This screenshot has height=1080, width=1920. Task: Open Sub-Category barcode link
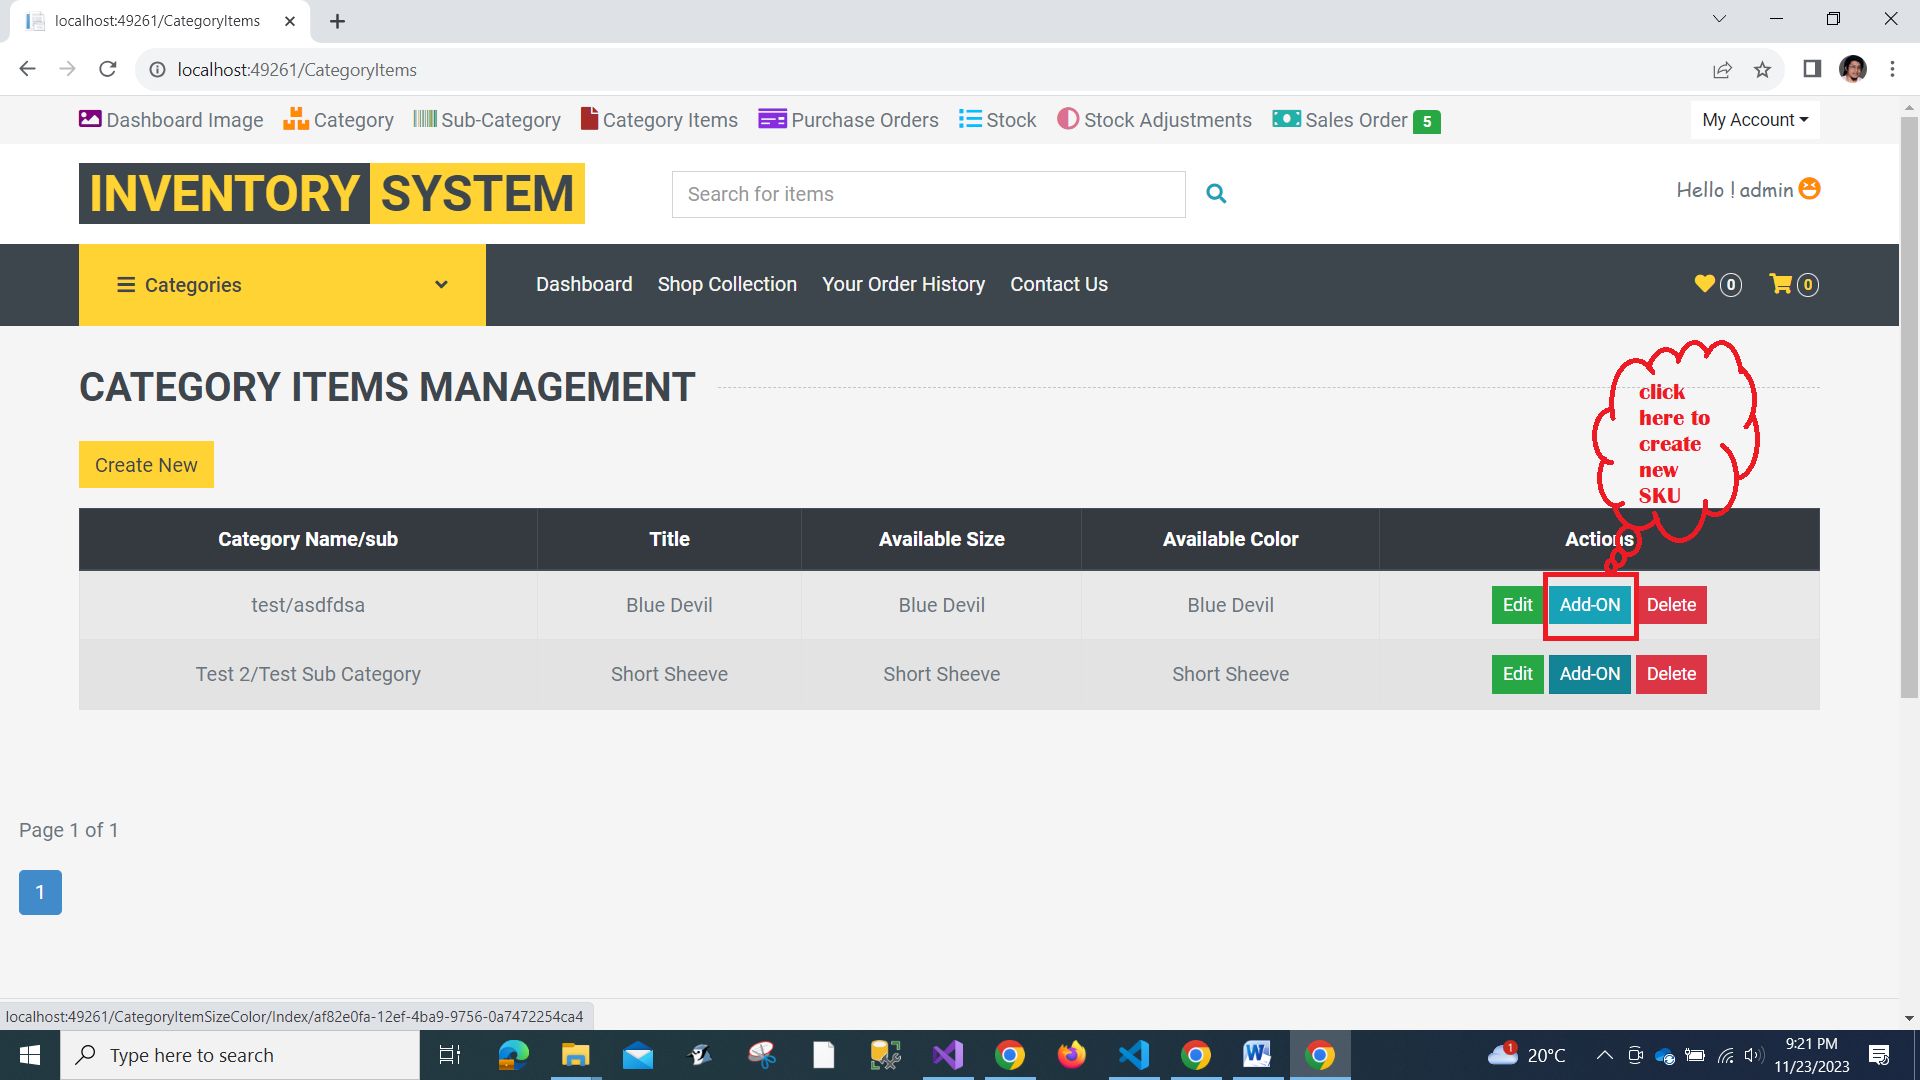487,120
